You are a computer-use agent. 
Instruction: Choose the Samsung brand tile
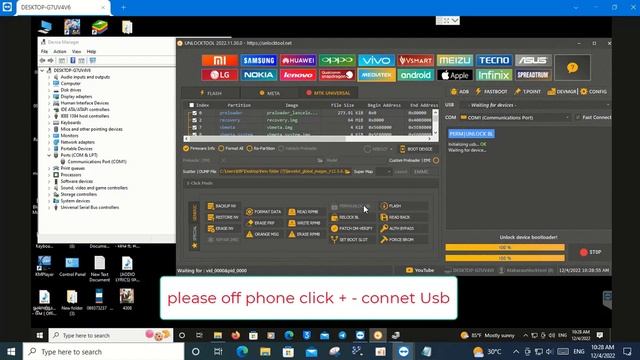click(259, 60)
